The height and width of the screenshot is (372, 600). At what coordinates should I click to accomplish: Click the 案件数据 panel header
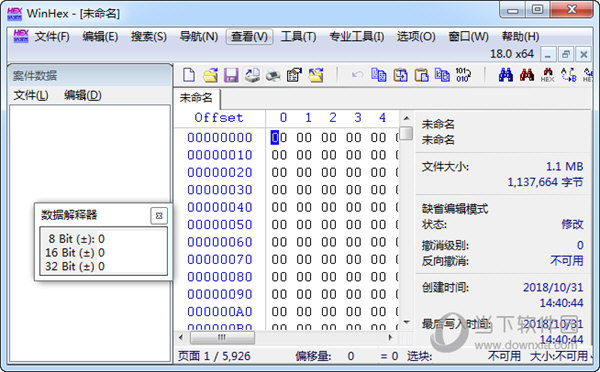(x=90, y=75)
